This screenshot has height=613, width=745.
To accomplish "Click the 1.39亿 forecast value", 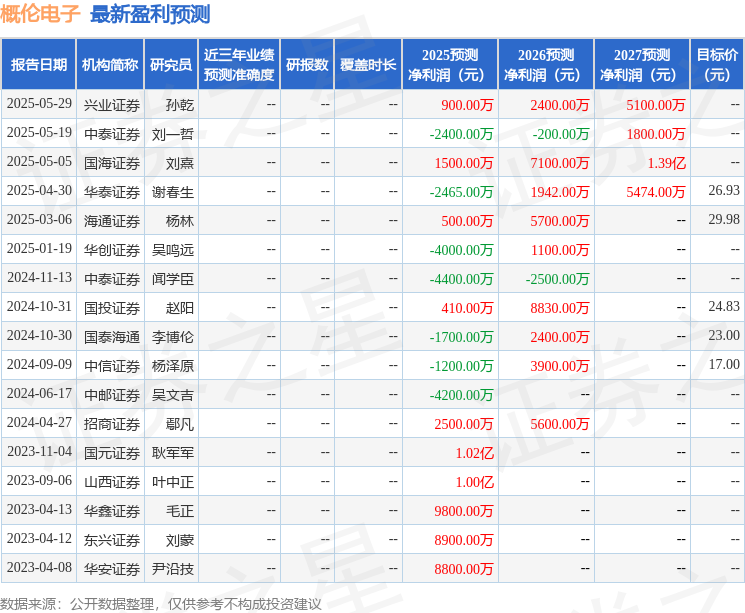I will (667, 163).
